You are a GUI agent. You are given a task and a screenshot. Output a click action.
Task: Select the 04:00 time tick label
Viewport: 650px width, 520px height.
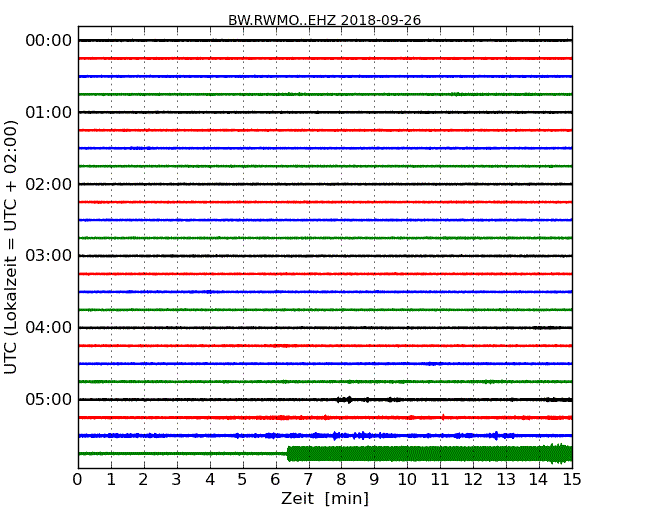click(49, 327)
